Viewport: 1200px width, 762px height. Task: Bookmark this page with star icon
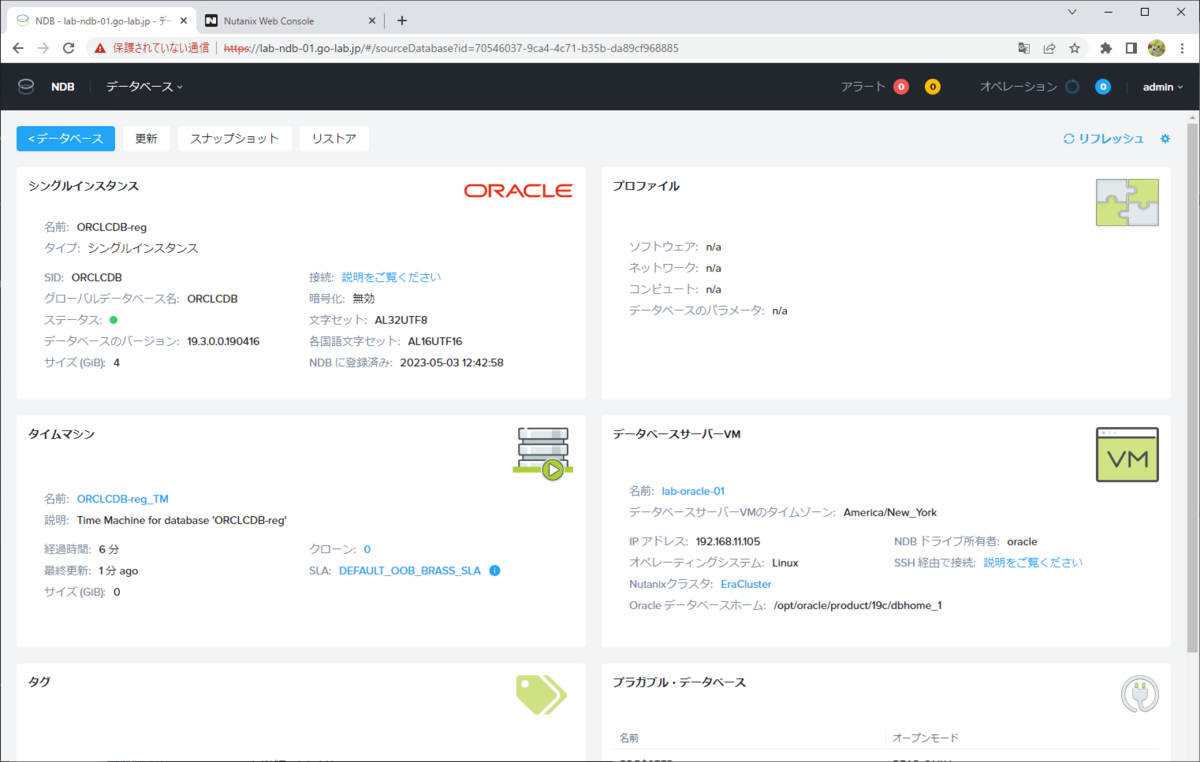[x=1075, y=47]
